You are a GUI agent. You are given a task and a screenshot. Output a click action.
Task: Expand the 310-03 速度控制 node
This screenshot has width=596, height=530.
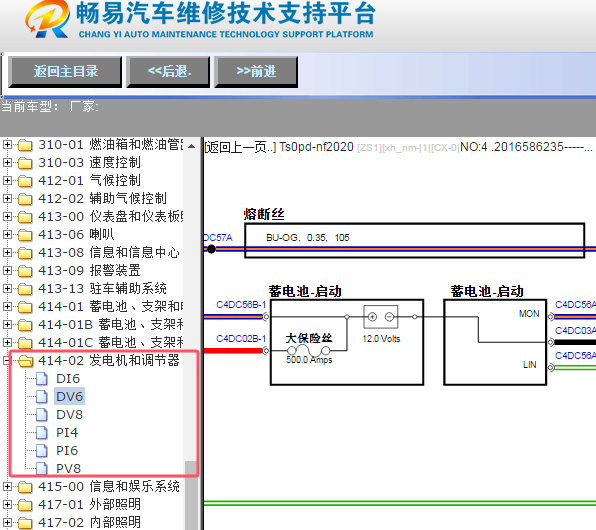pyautogui.click(x=7, y=162)
